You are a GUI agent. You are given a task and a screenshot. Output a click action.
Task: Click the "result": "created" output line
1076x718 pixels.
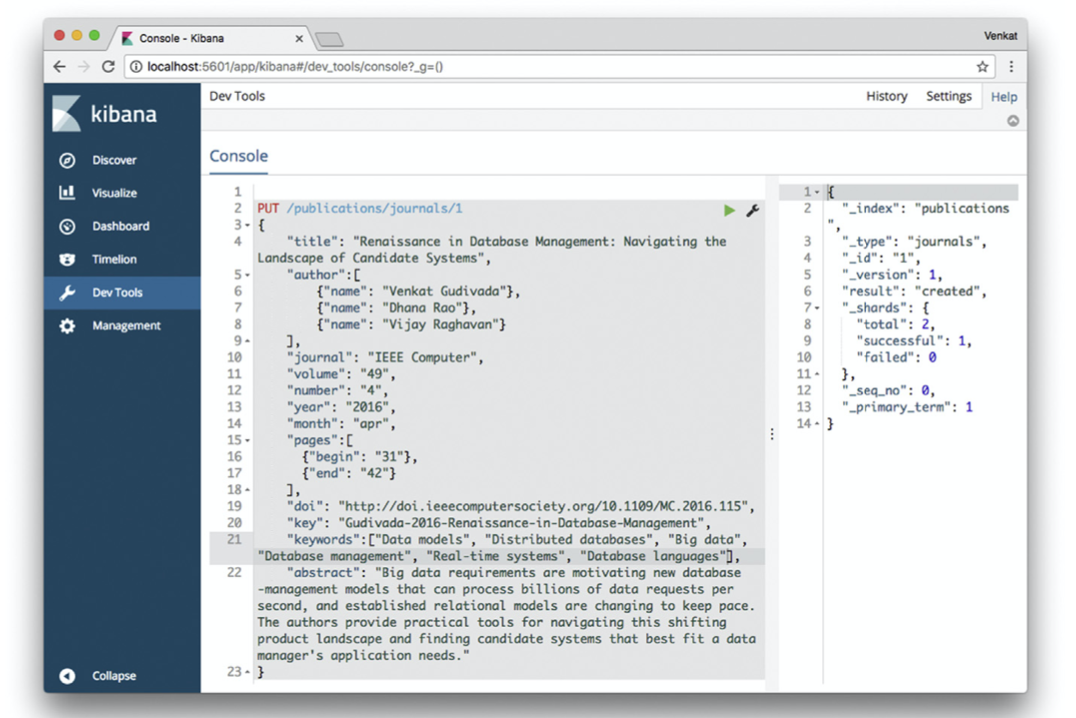pyautogui.click(x=914, y=292)
